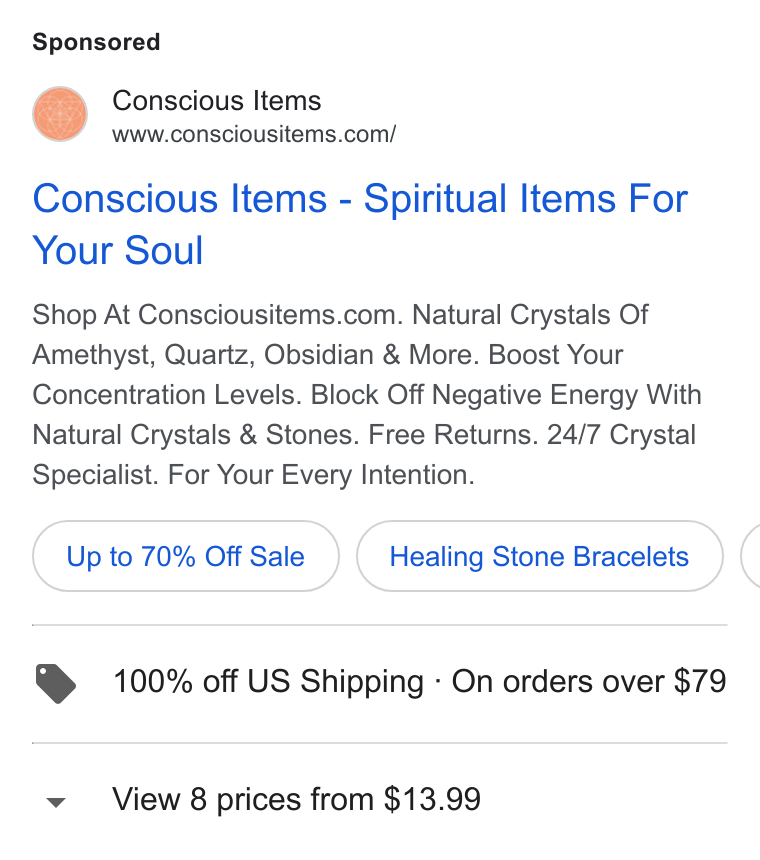760x860 pixels.
Task: Click 'For Your Every Intention' text
Action: pos(321,475)
